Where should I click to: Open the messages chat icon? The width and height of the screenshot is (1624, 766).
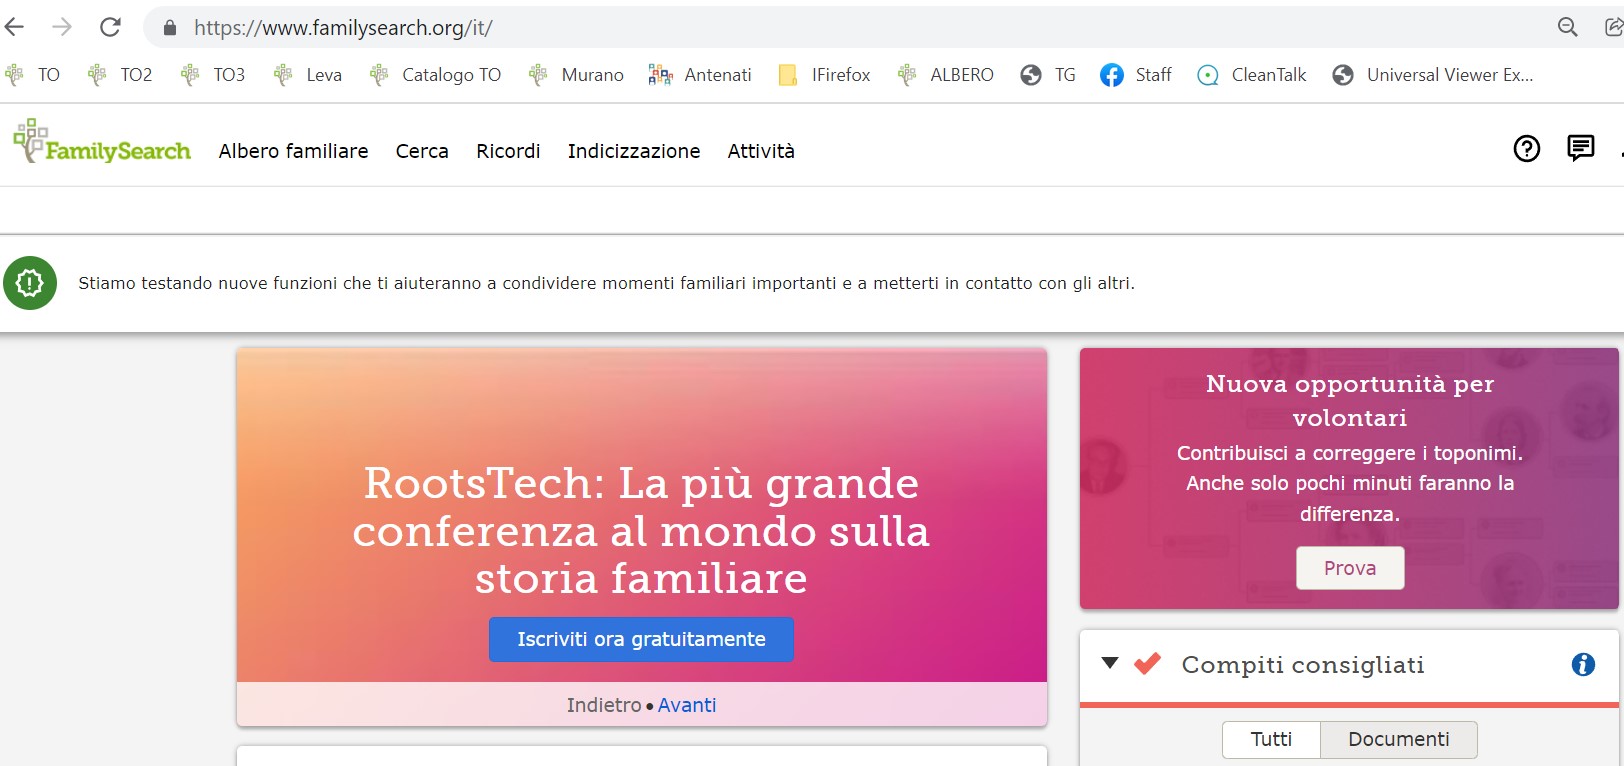pos(1581,148)
